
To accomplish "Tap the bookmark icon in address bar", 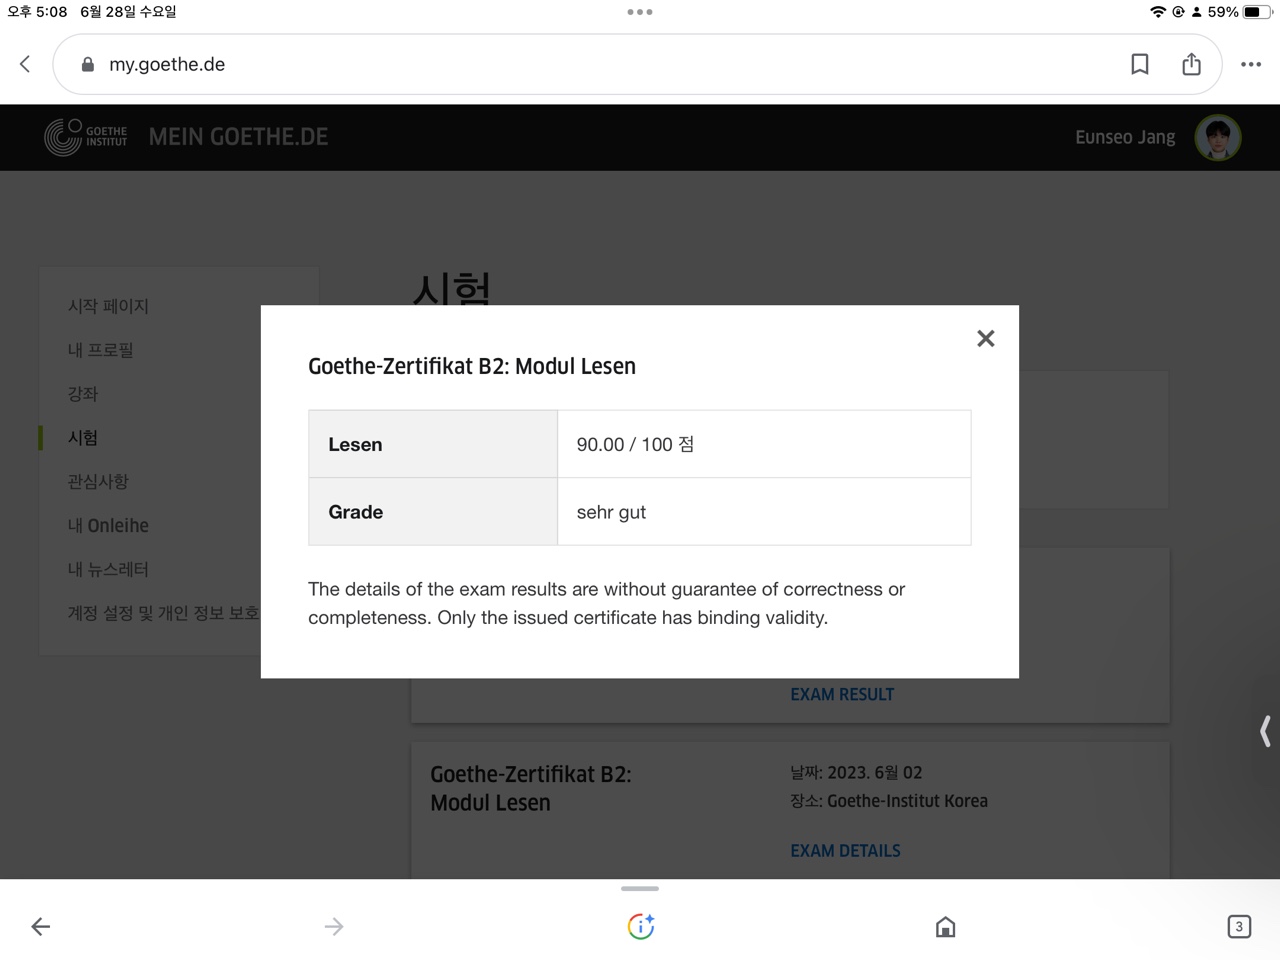I will click(1139, 64).
